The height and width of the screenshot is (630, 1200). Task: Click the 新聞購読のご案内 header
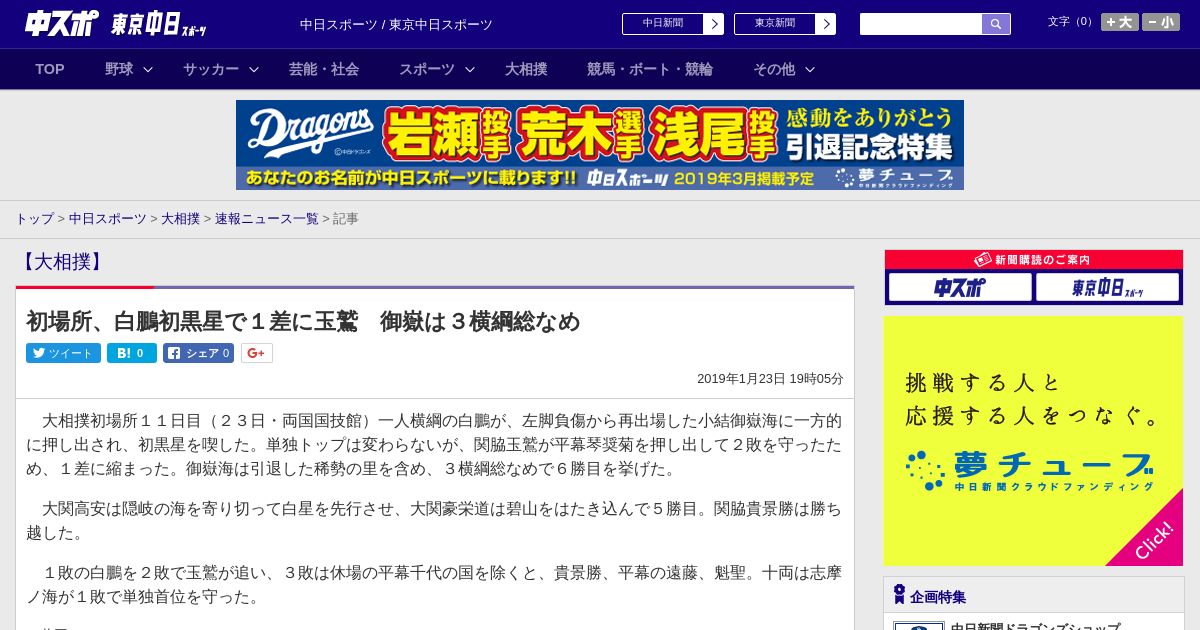pos(1033,260)
